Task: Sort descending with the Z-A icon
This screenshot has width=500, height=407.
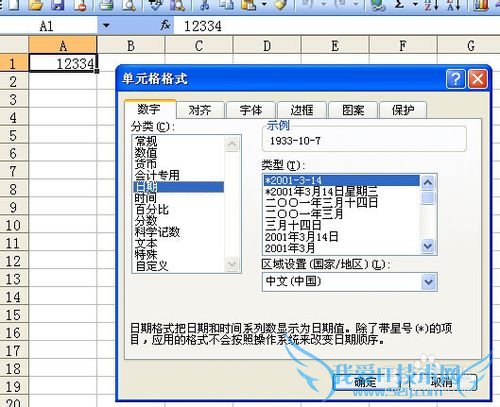Action: pyautogui.click(x=453, y=5)
